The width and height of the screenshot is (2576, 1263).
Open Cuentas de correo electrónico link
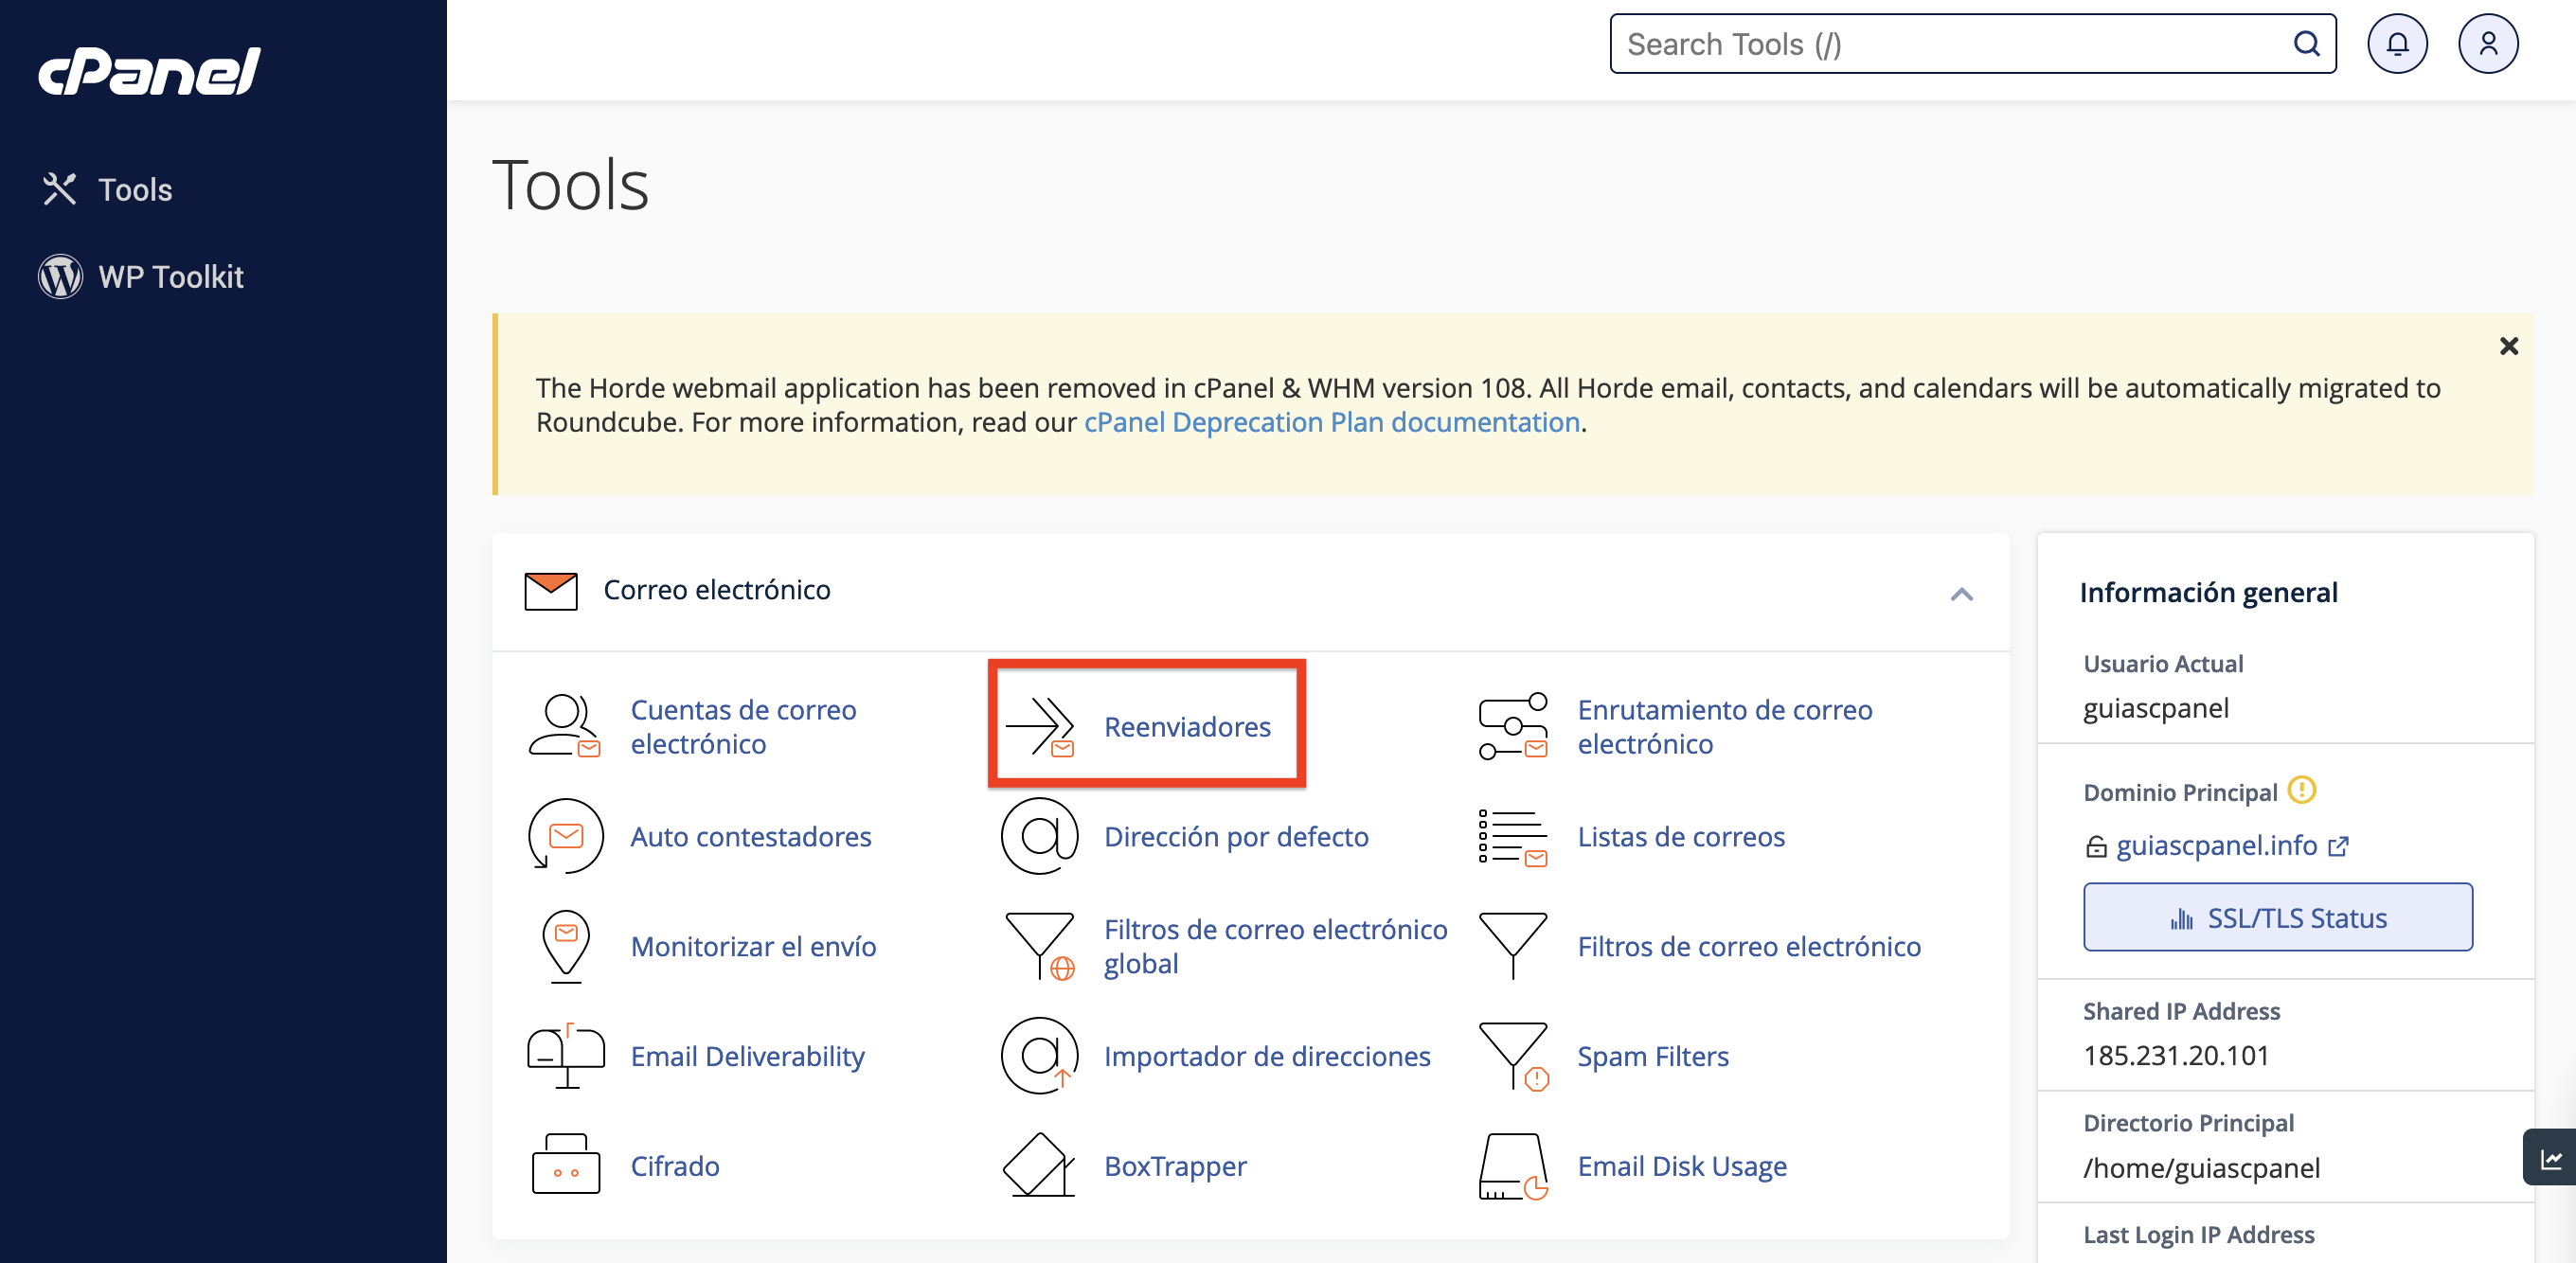tap(743, 727)
